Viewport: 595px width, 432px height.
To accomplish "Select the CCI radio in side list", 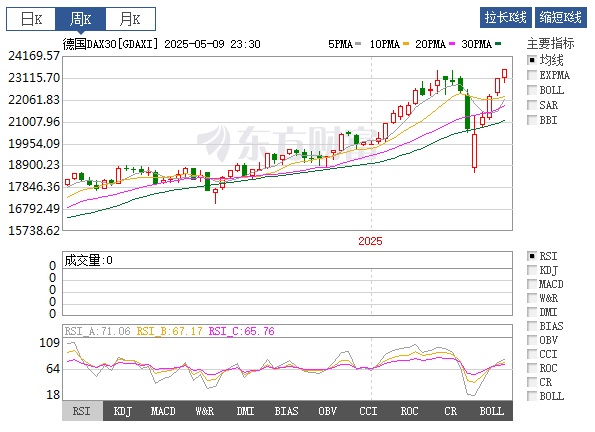I will coord(532,354).
